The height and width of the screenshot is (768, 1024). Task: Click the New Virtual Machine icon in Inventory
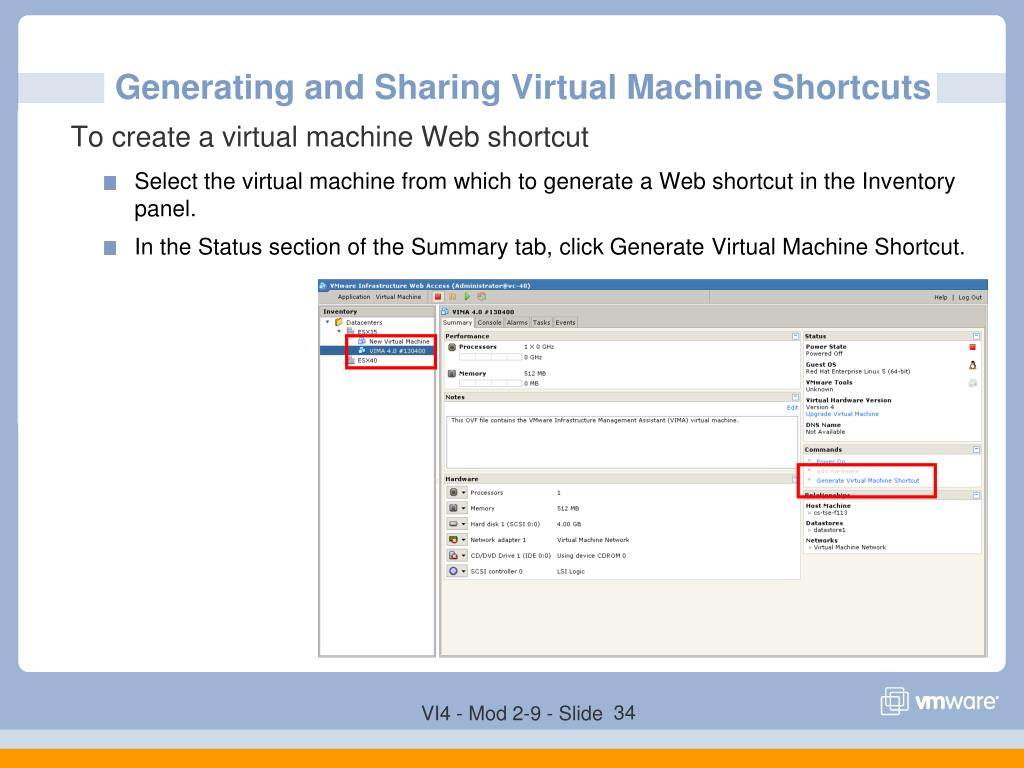pos(362,341)
